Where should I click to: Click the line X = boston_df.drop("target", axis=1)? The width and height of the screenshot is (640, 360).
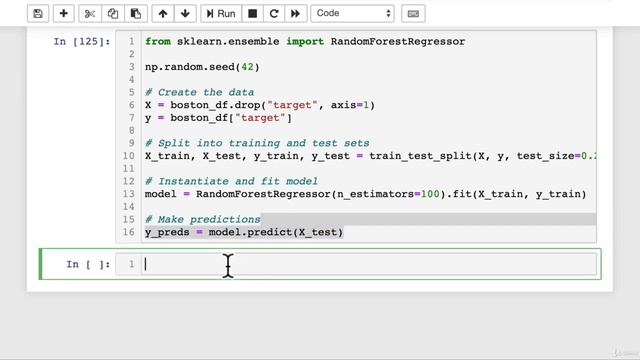[x=260, y=105]
